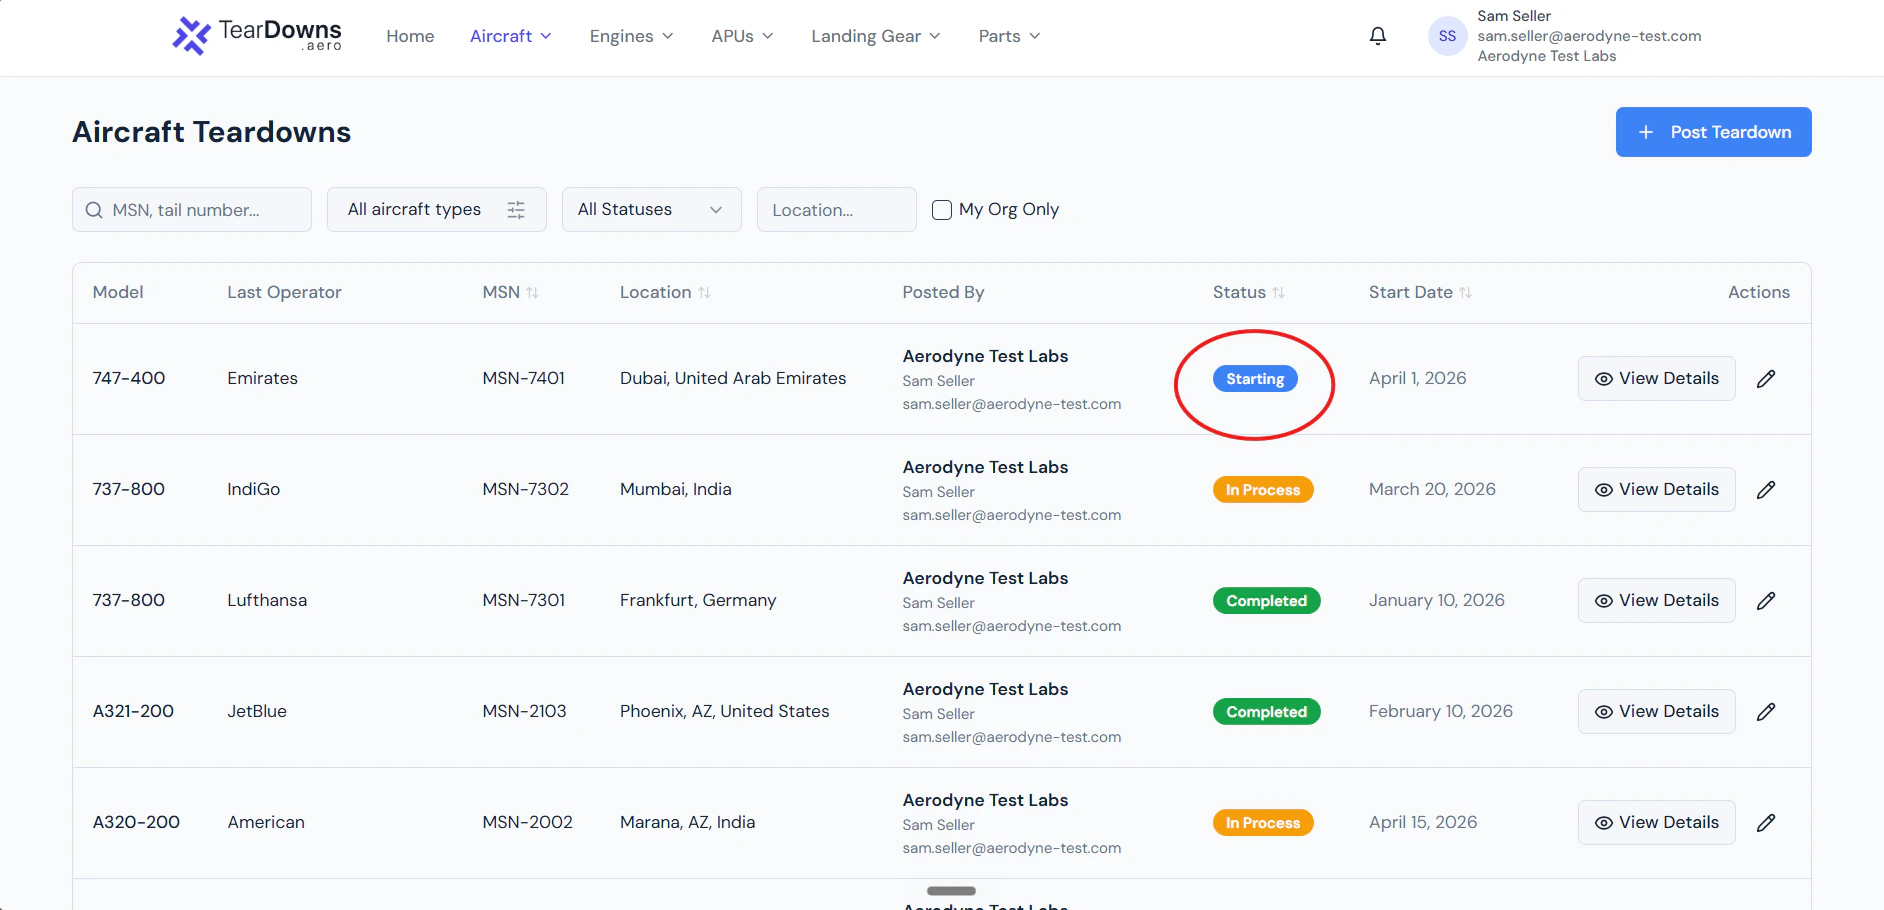Click the April 1, 2026 start date
The height and width of the screenshot is (910, 1884).
(1418, 379)
